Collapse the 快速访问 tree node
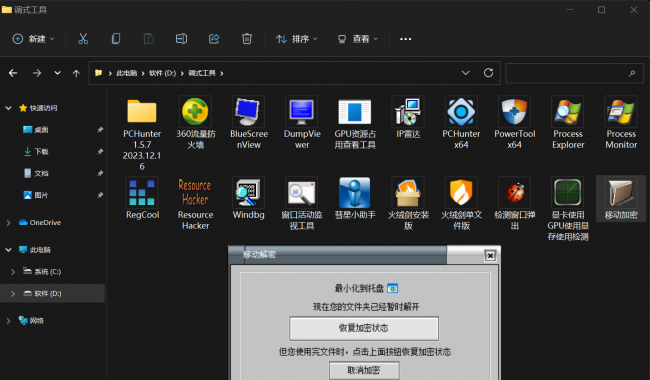Screen dimensions: 650x380 pos(8,108)
